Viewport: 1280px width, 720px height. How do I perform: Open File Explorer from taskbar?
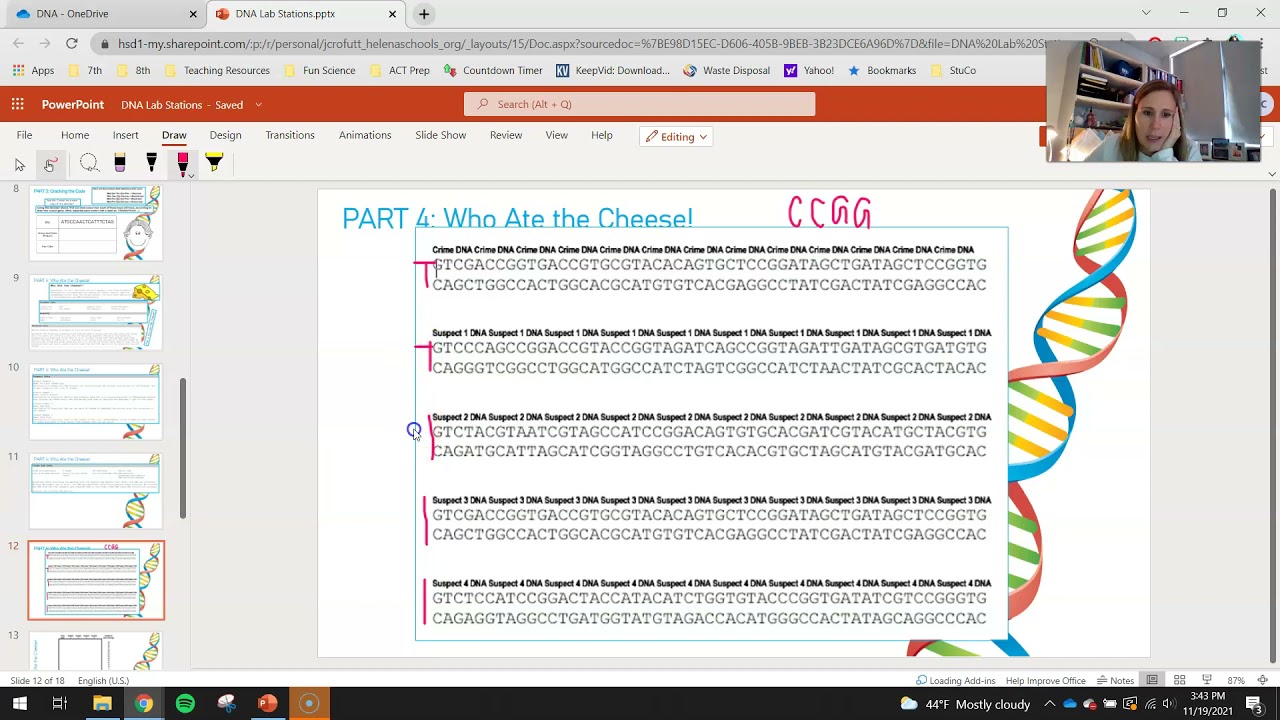102,704
